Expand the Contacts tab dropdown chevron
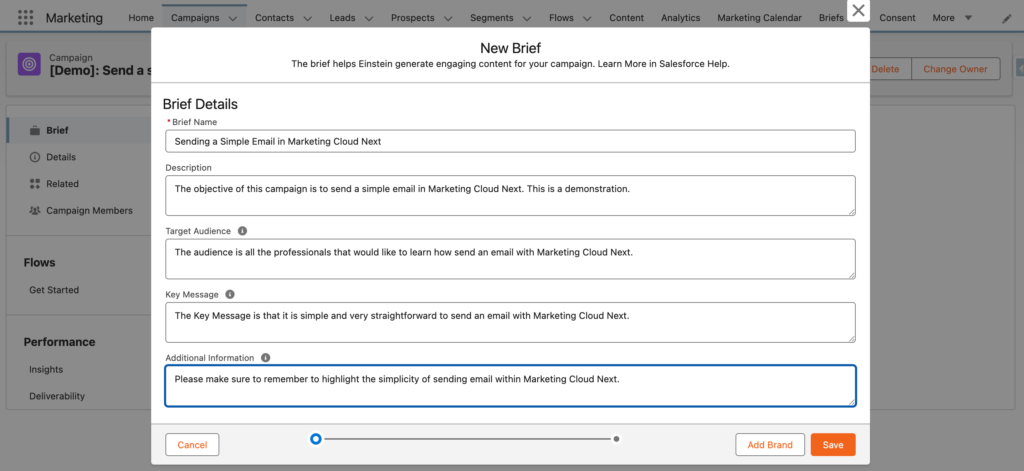The height and width of the screenshot is (471, 1024). click(x=307, y=19)
